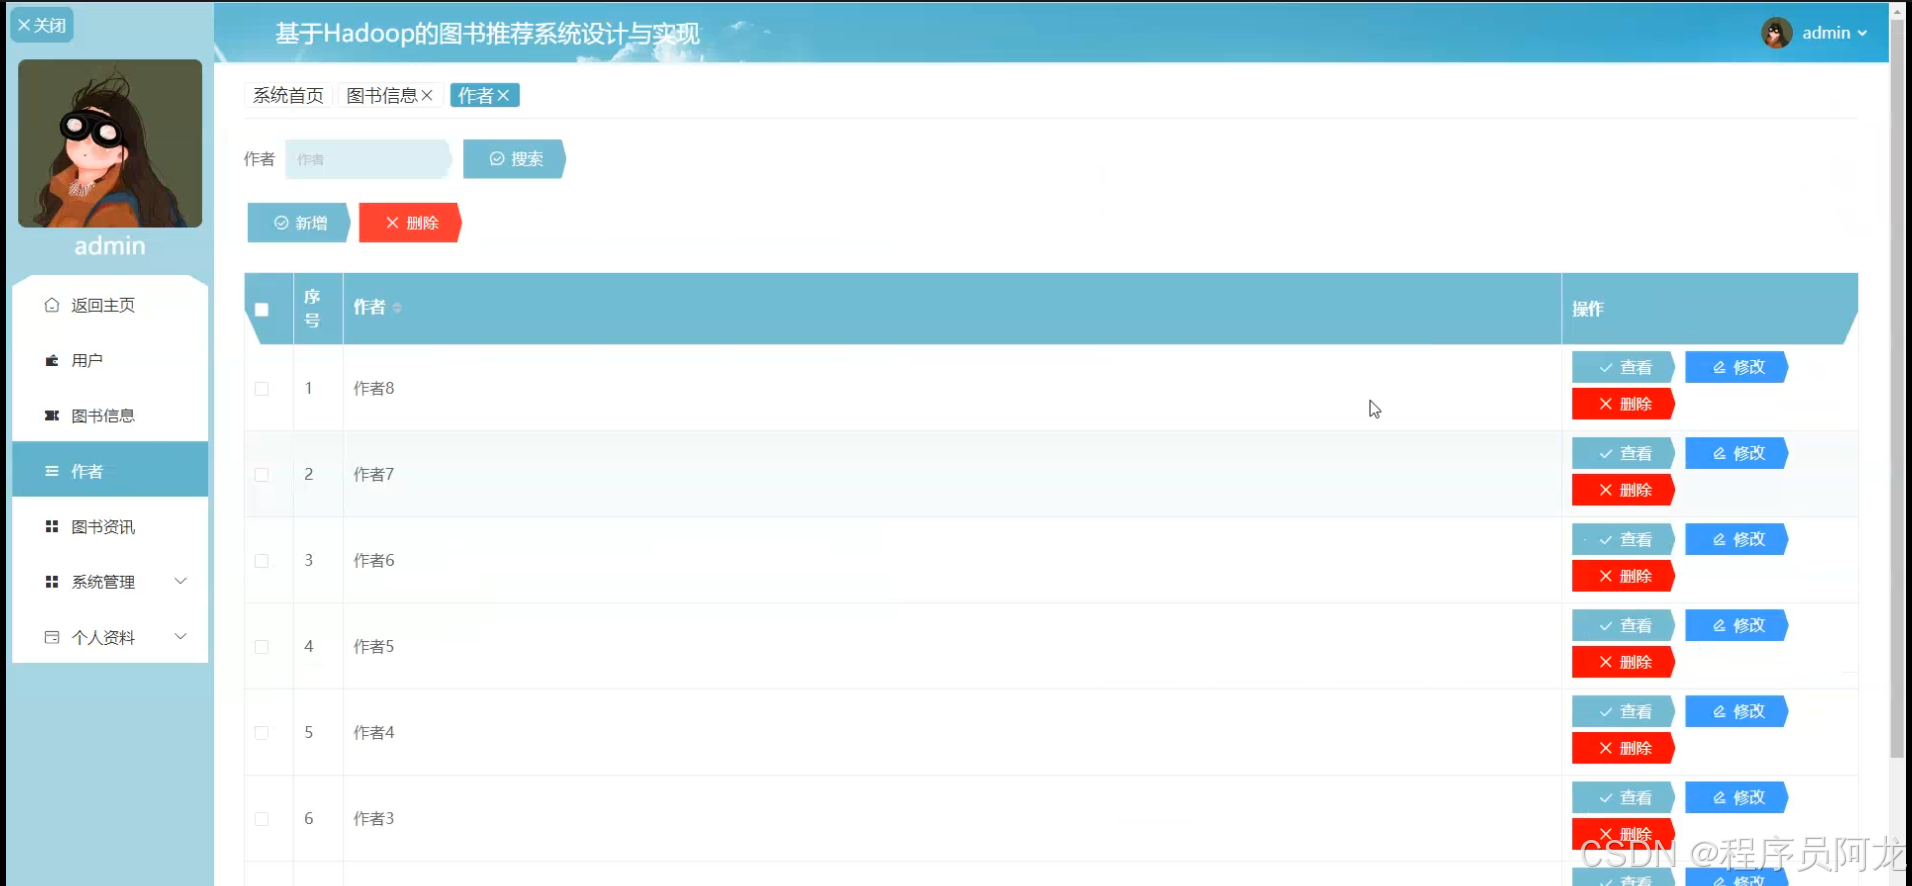The image size is (1912, 886).
Task: Click 删除 for row 作者4
Action: point(1623,748)
